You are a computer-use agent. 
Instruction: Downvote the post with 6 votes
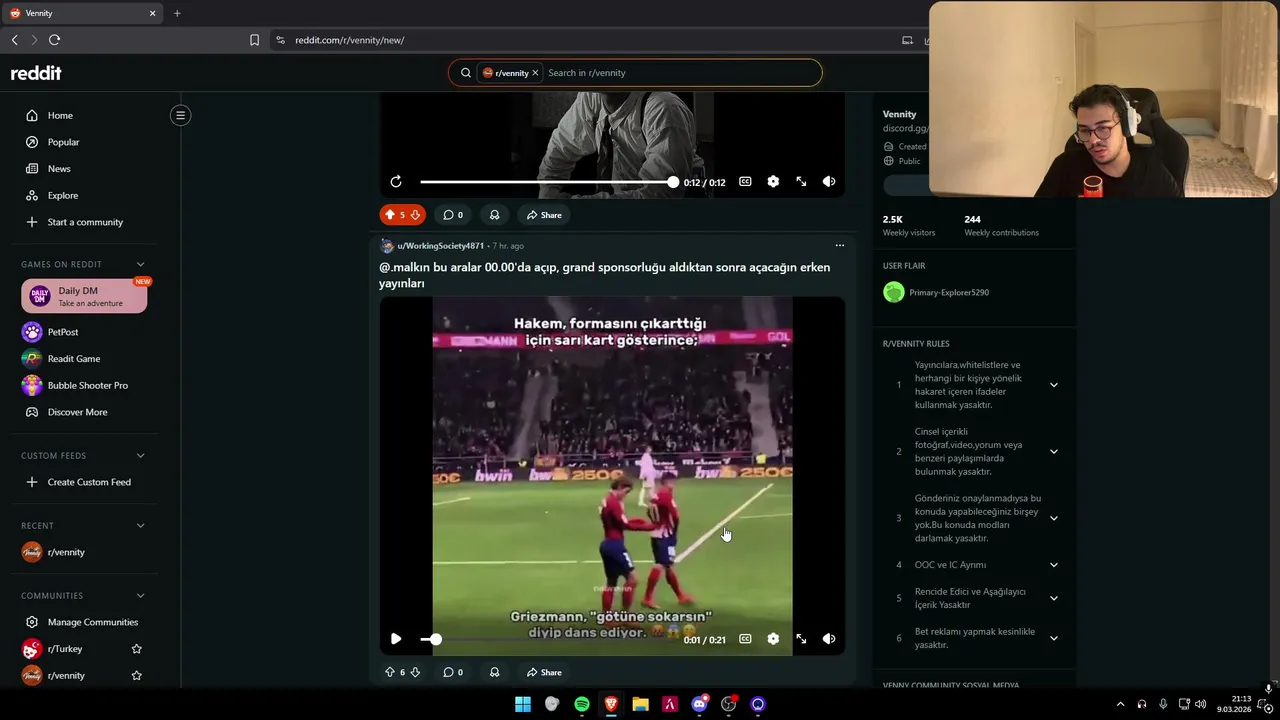point(415,672)
